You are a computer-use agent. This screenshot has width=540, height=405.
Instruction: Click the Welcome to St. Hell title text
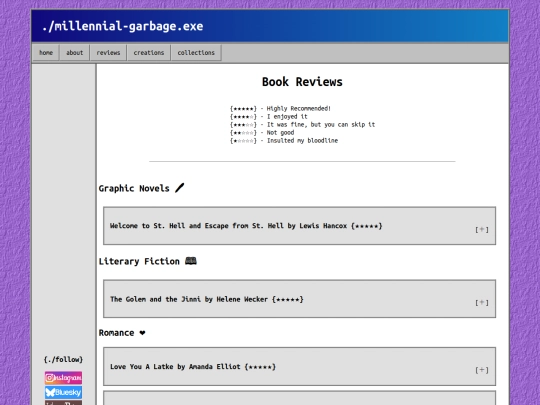pyautogui.click(x=246, y=226)
